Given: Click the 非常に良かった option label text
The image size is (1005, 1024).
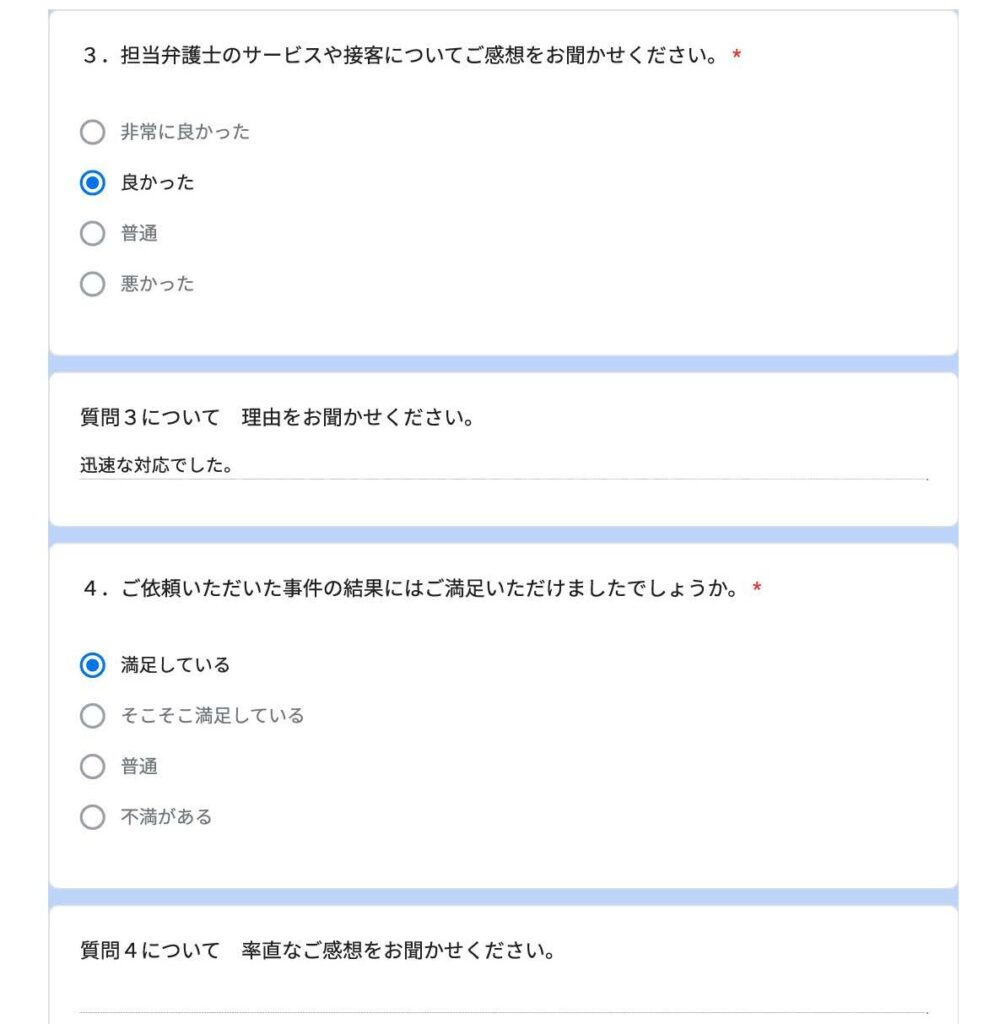Looking at the screenshot, I should (185, 132).
